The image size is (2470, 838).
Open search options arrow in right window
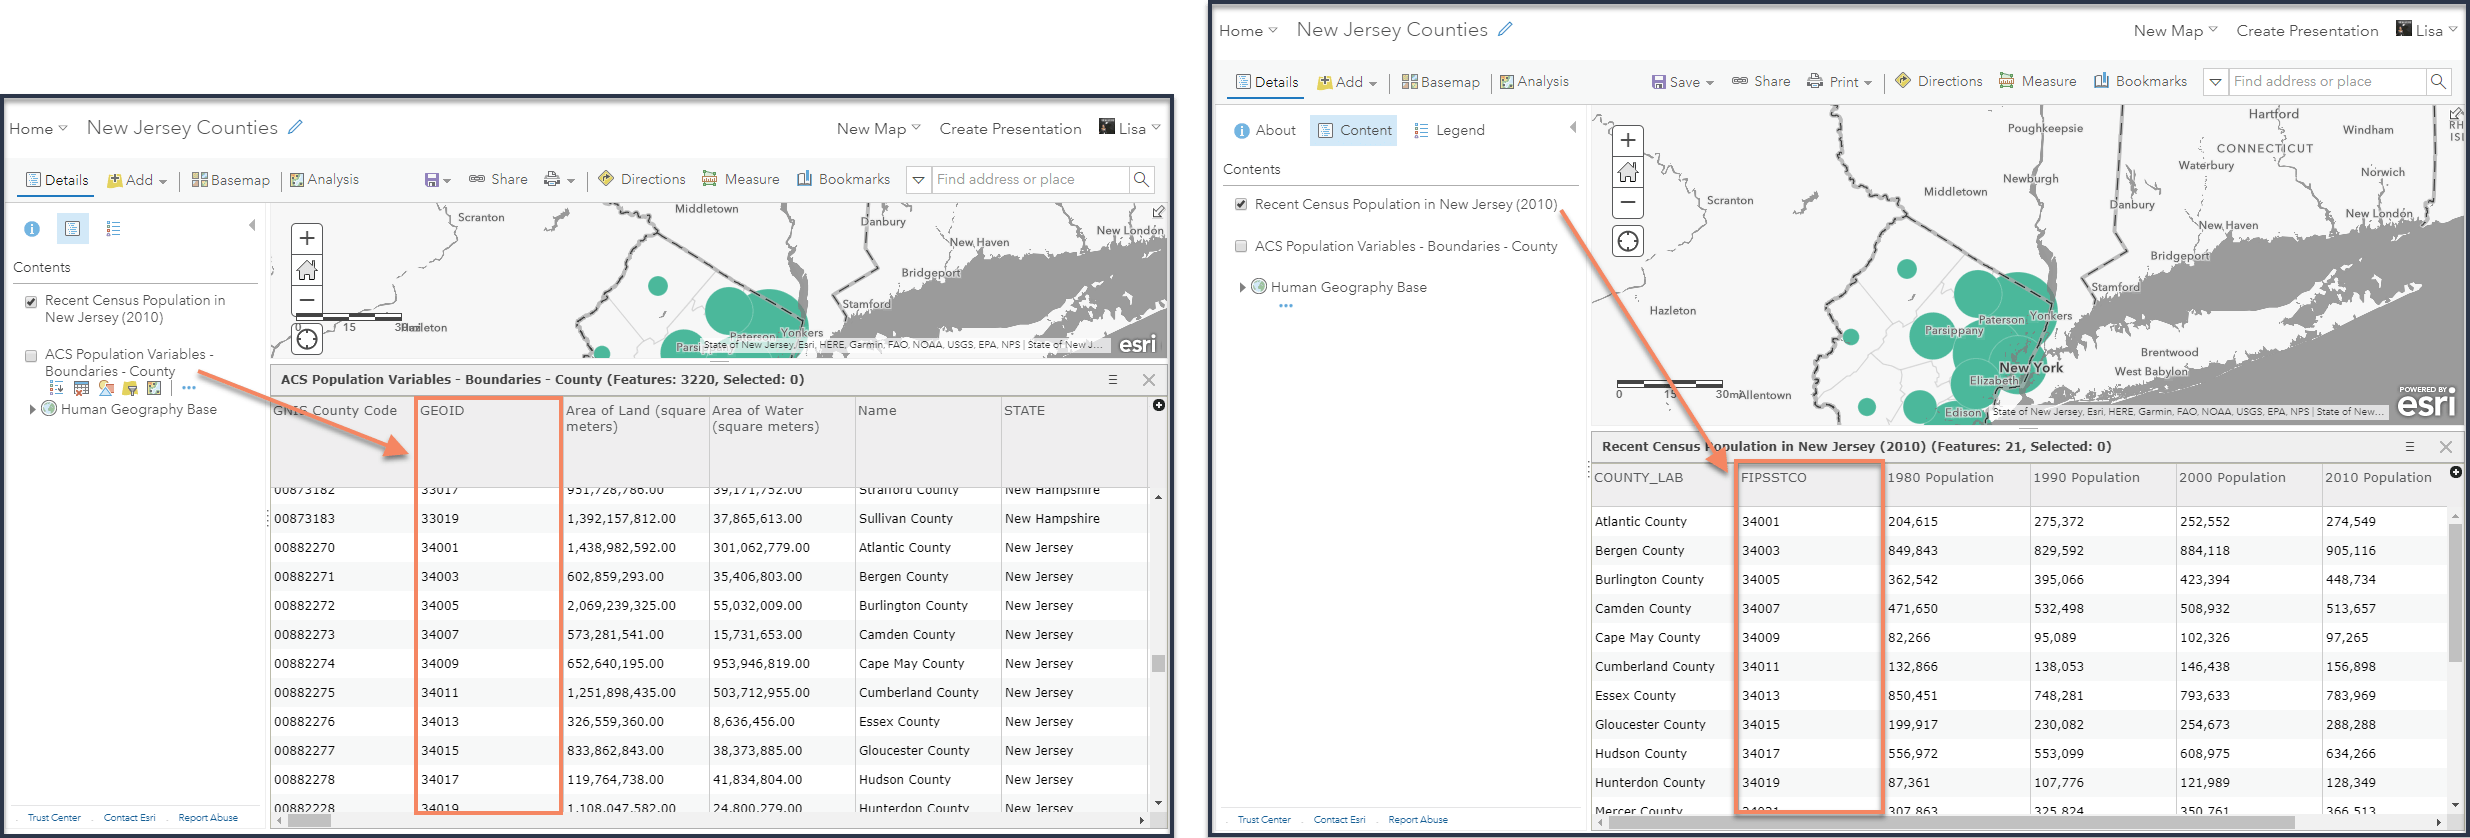[x=2216, y=81]
